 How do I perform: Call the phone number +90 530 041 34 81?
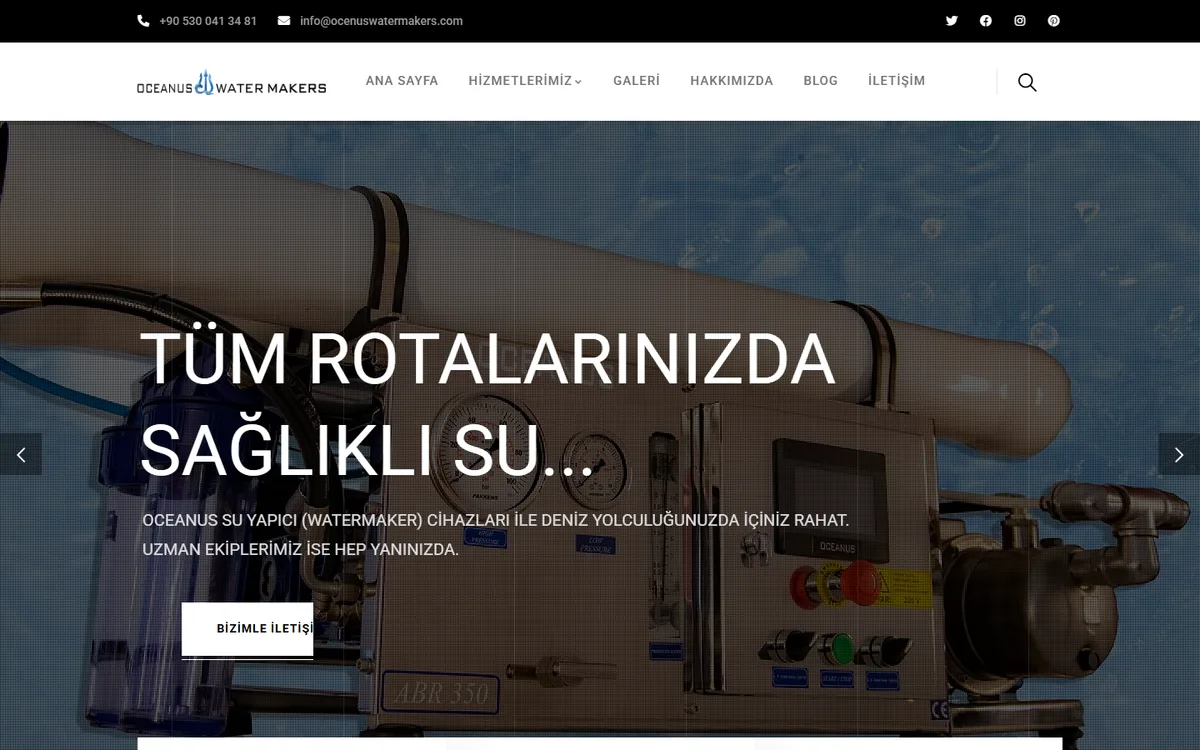pos(208,21)
